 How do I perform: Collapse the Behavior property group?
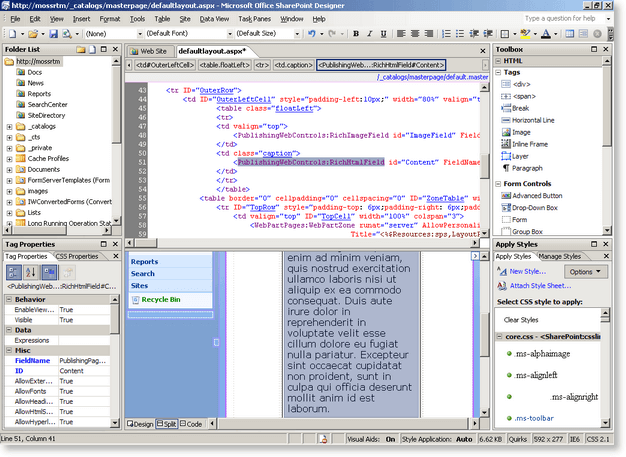[9, 299]
